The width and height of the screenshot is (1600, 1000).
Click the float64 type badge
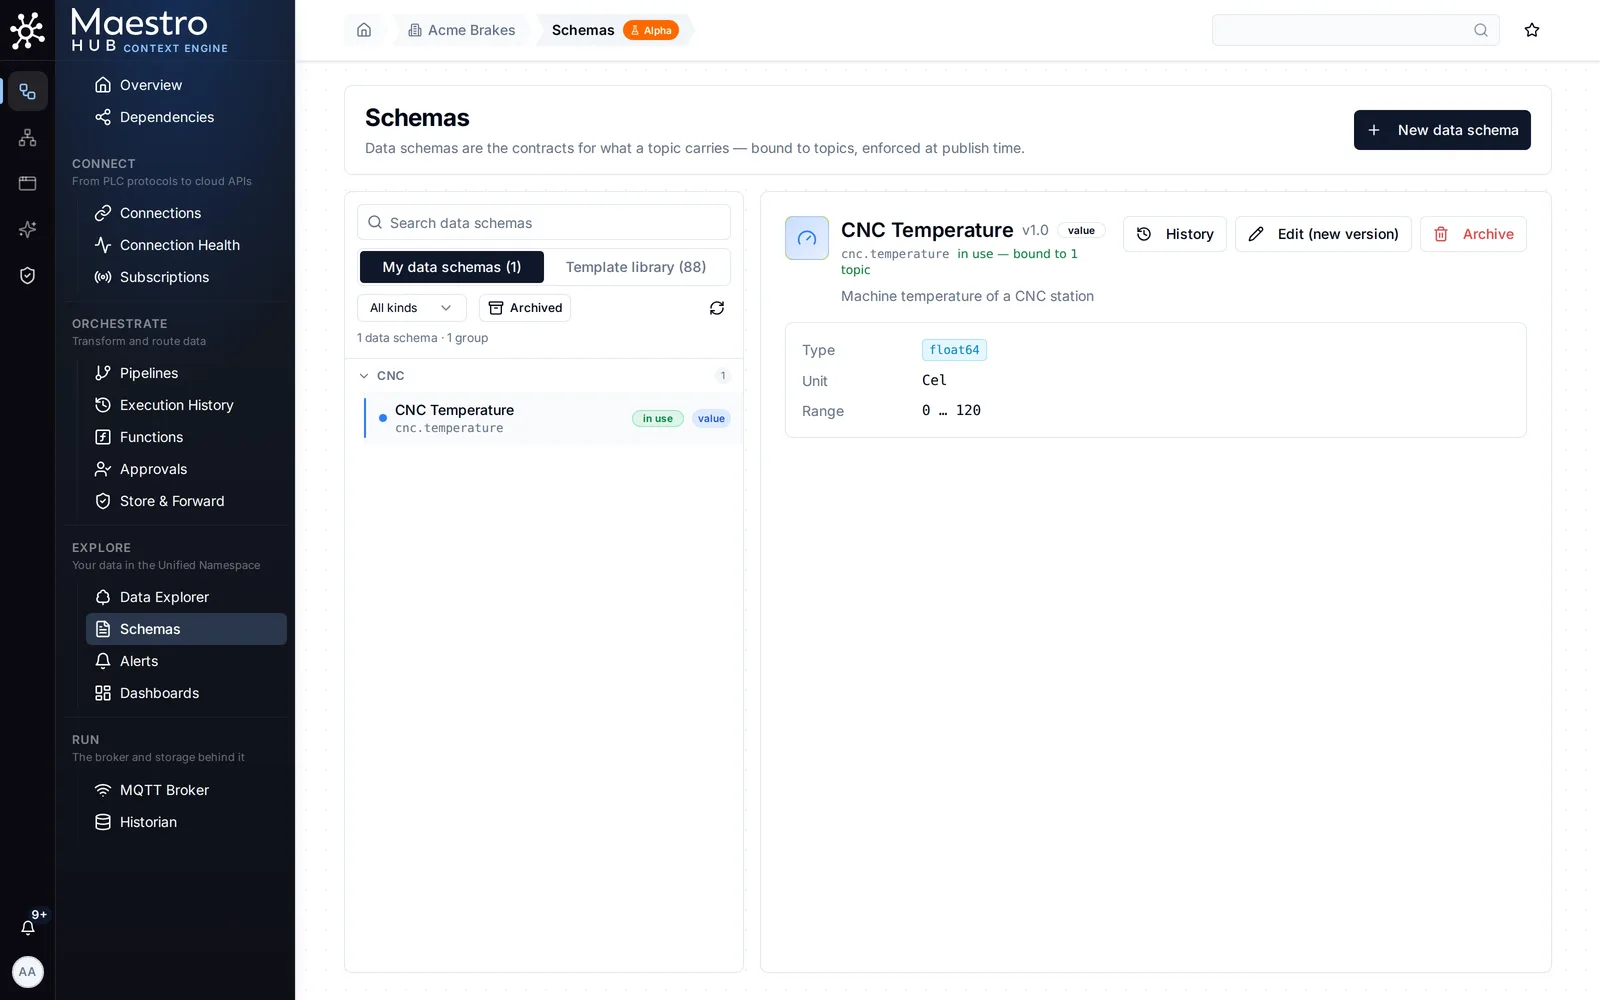click(954, 350)
